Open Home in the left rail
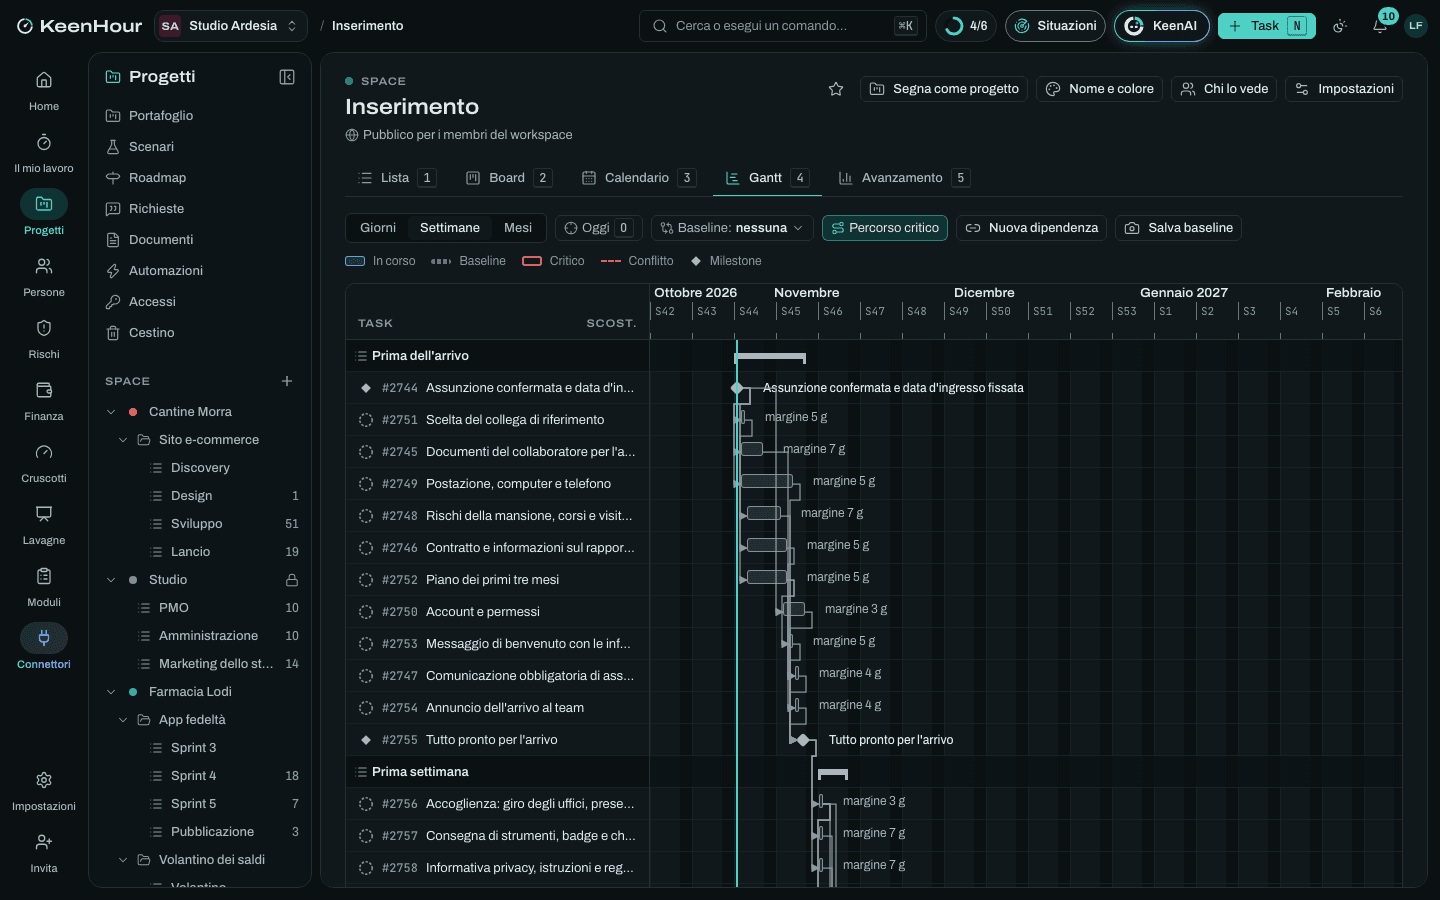Image resolution: width=1440 pixels, height=900 pixels. (x=44, y=91)
